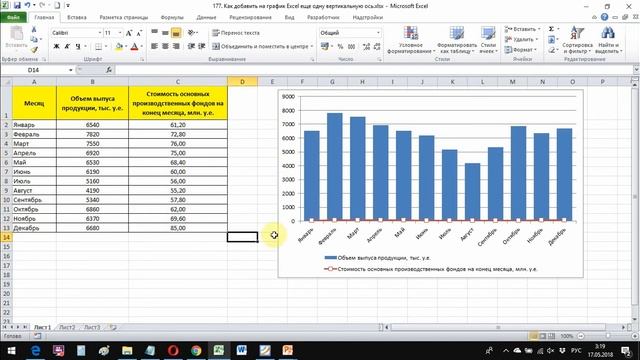640x360 pixels.
Task: Open Word from the taskbar
Action: click(242, 351)
